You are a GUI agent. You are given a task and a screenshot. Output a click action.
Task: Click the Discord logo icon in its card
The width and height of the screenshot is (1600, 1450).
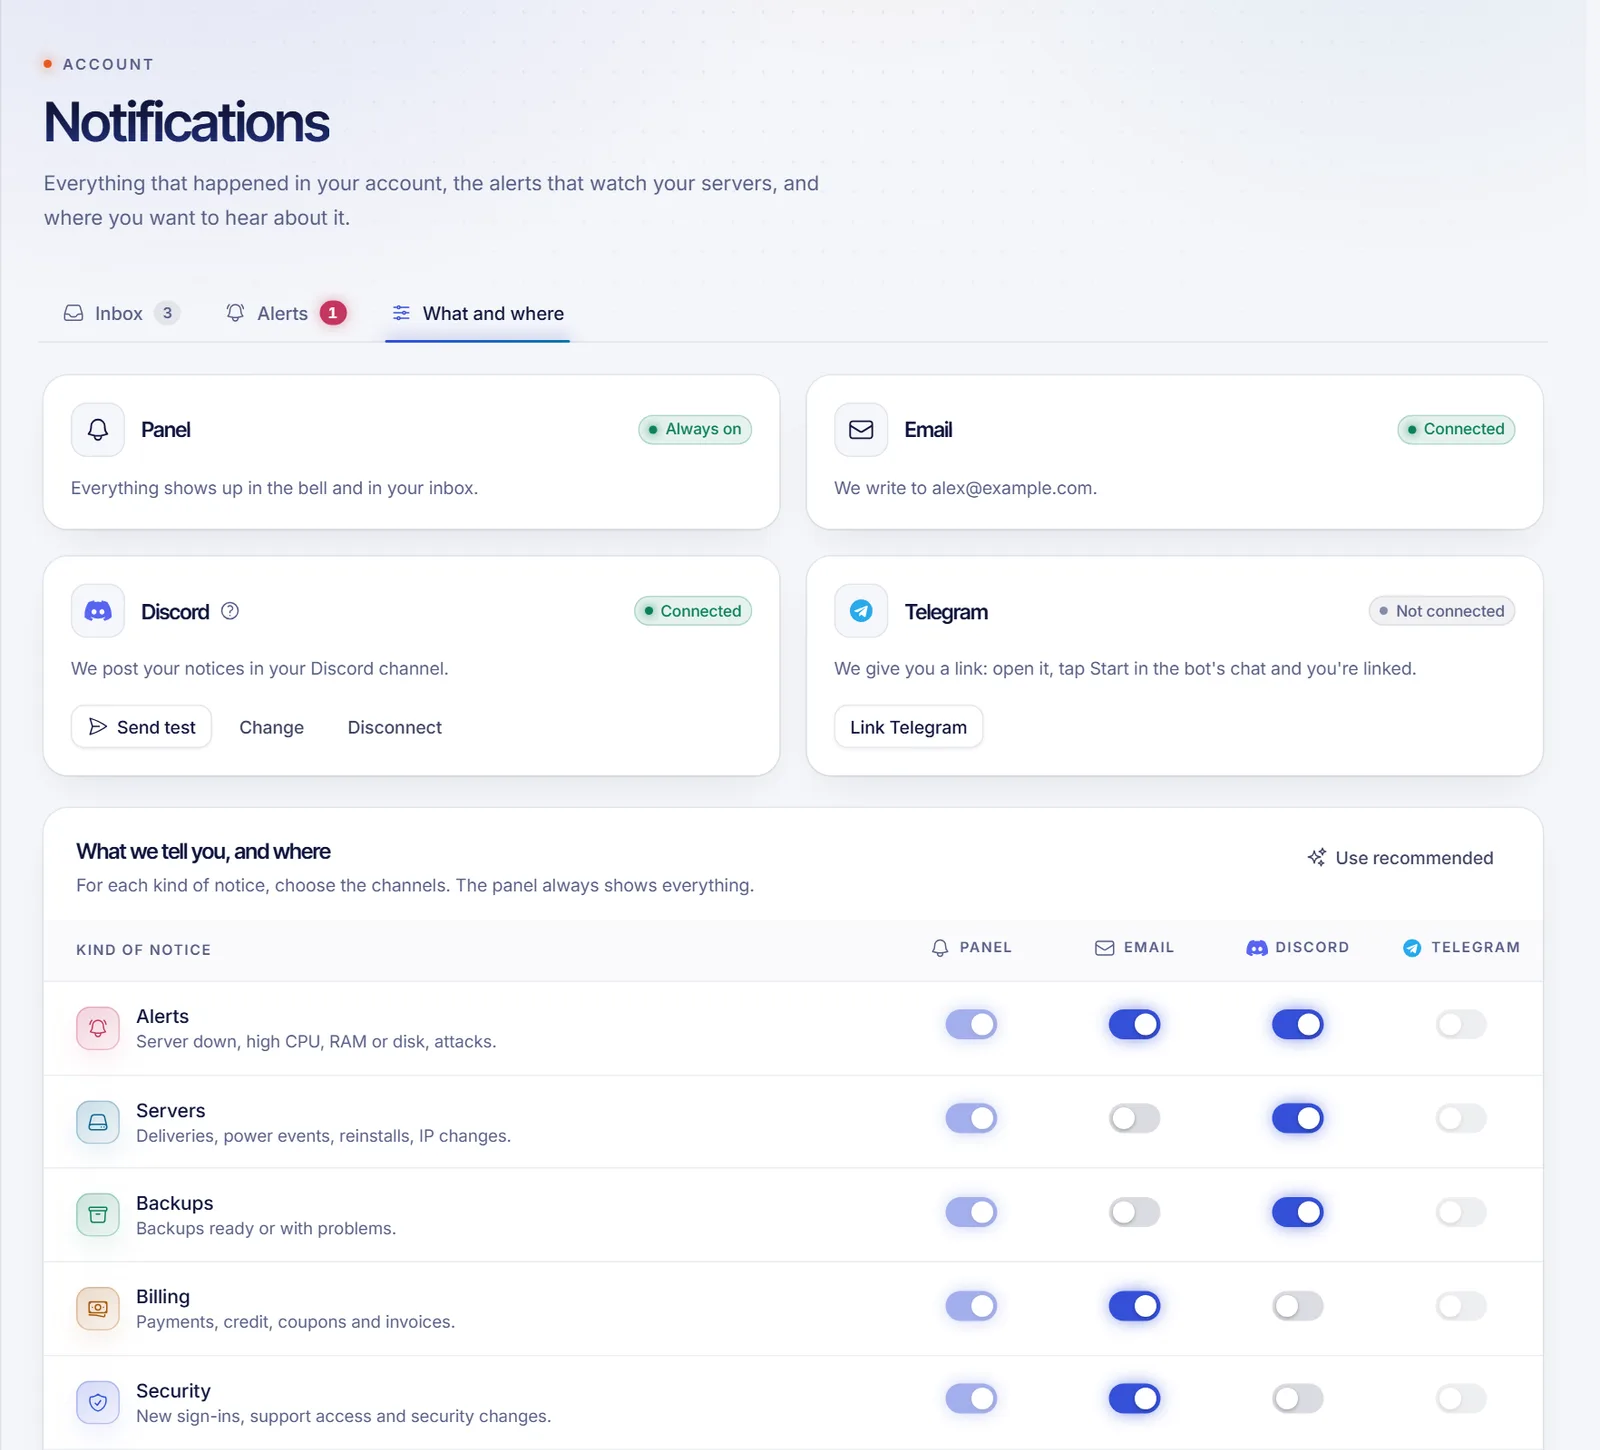[98, 611]
